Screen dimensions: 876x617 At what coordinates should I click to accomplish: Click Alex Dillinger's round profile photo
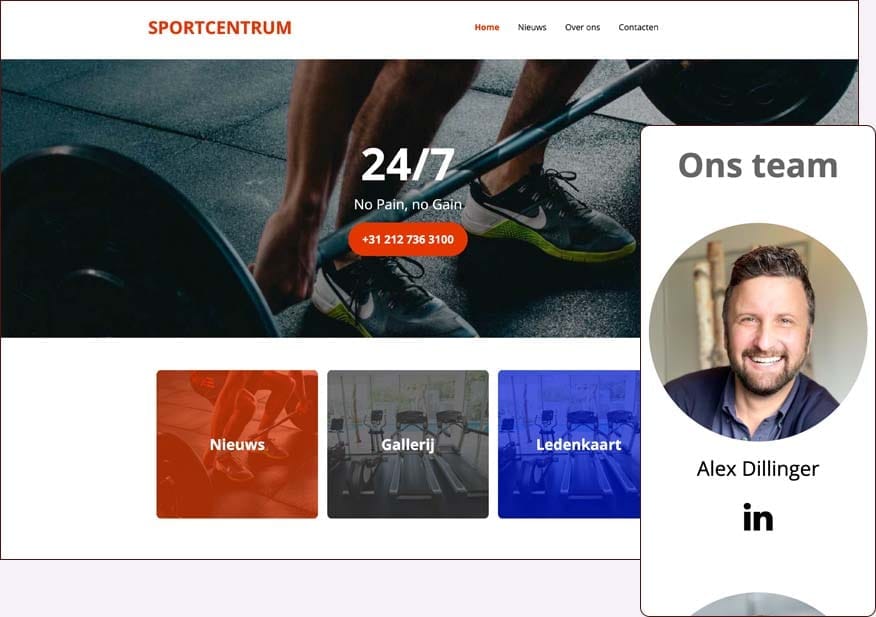tap(758, 332)
